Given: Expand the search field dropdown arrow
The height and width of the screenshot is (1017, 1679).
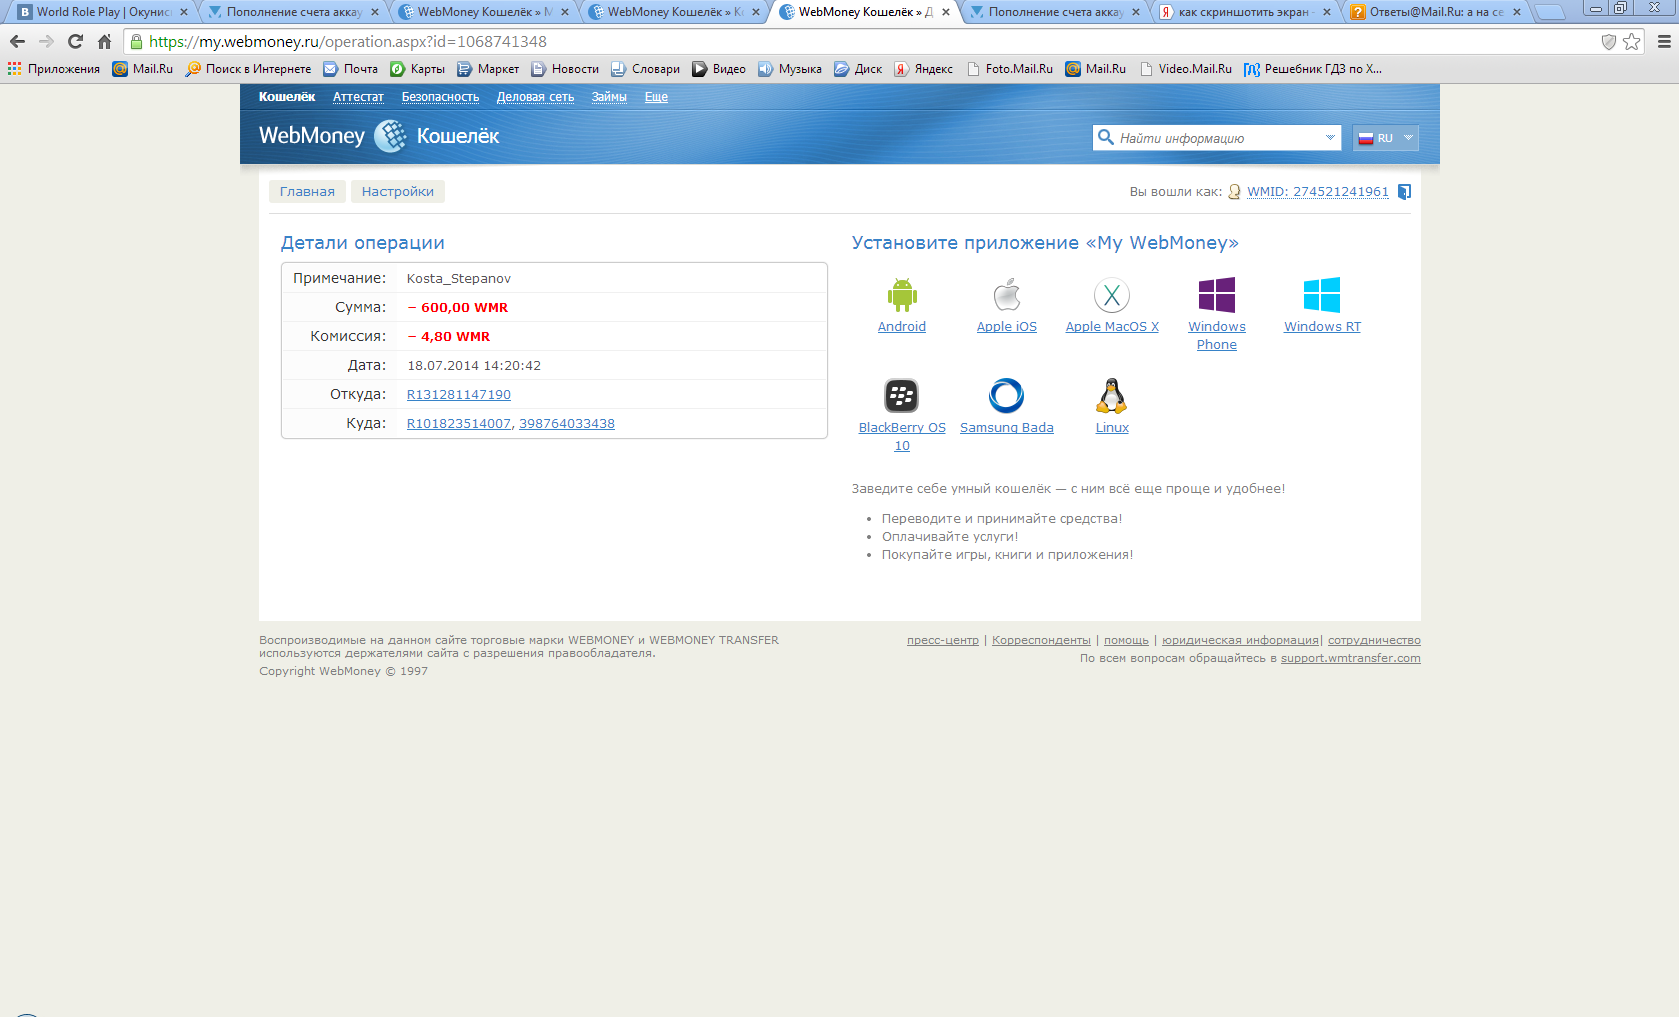Looking at the screenshot, I should tap(1329, 138).
